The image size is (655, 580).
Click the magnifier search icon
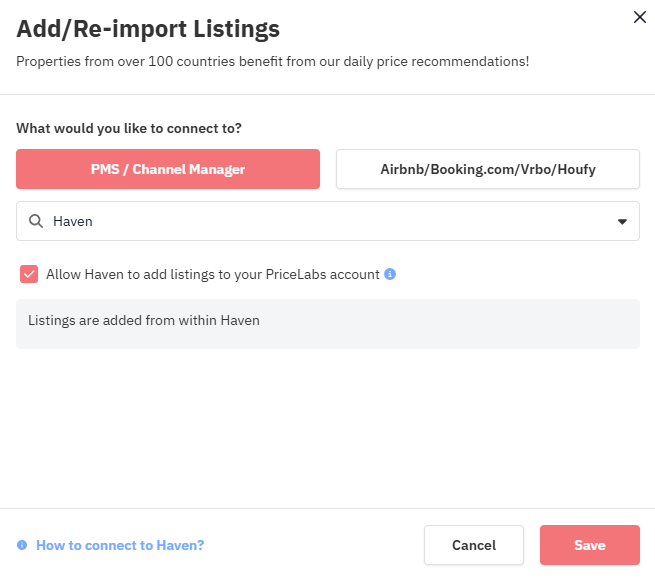(x=36, y=221)
